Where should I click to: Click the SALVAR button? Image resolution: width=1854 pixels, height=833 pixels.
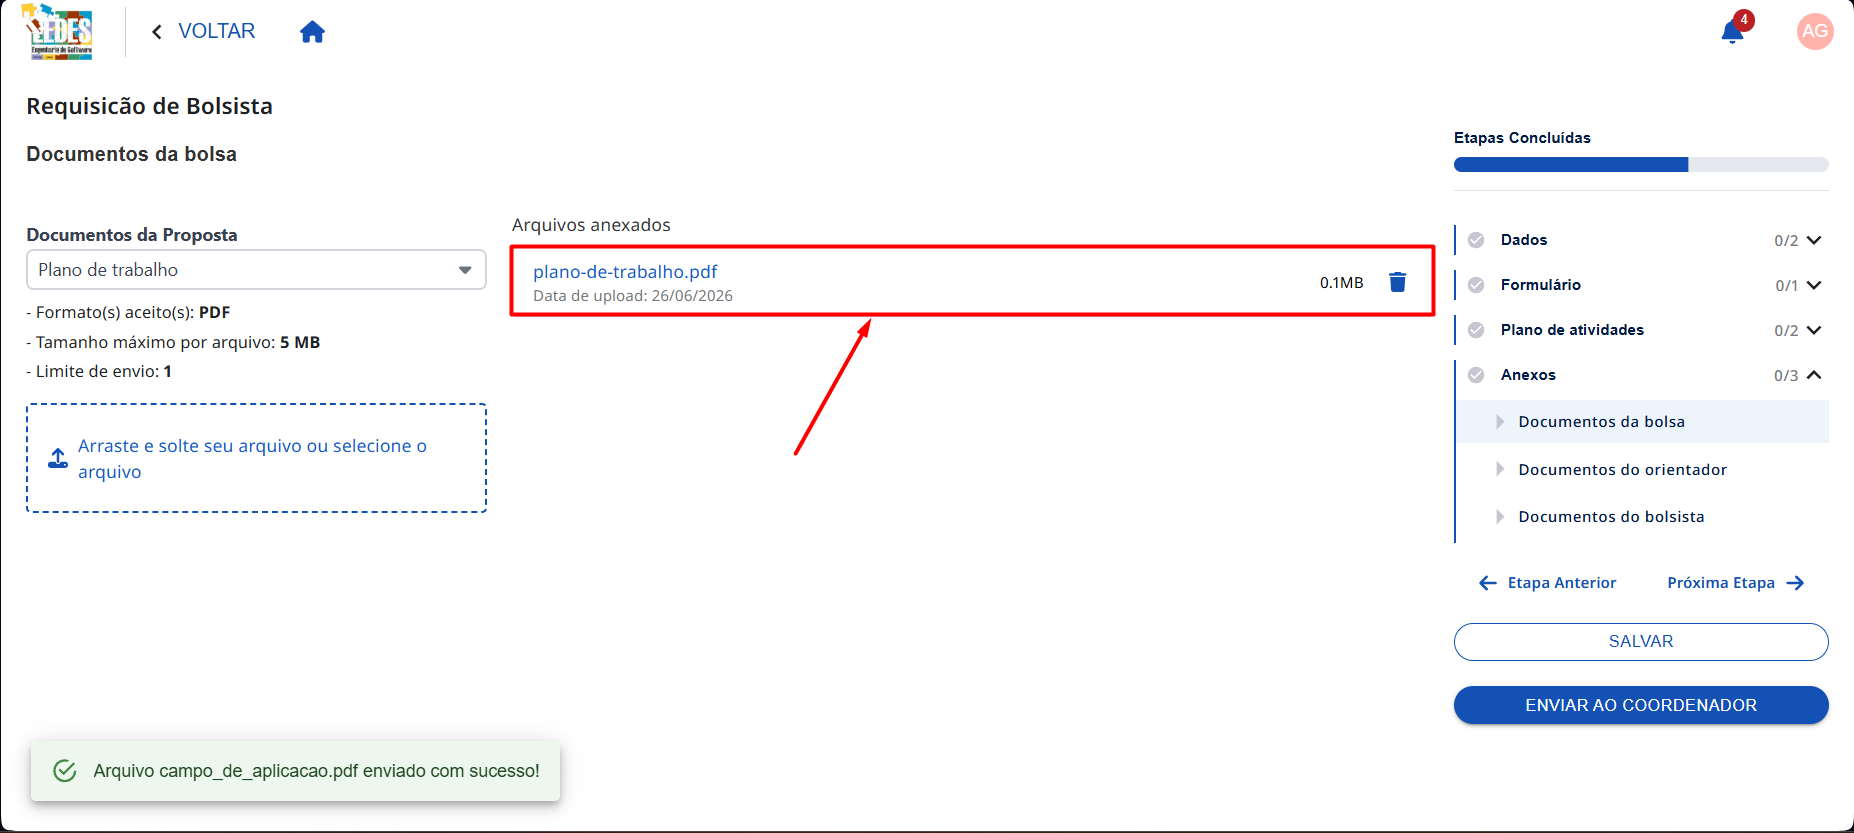pos(1641,642)
